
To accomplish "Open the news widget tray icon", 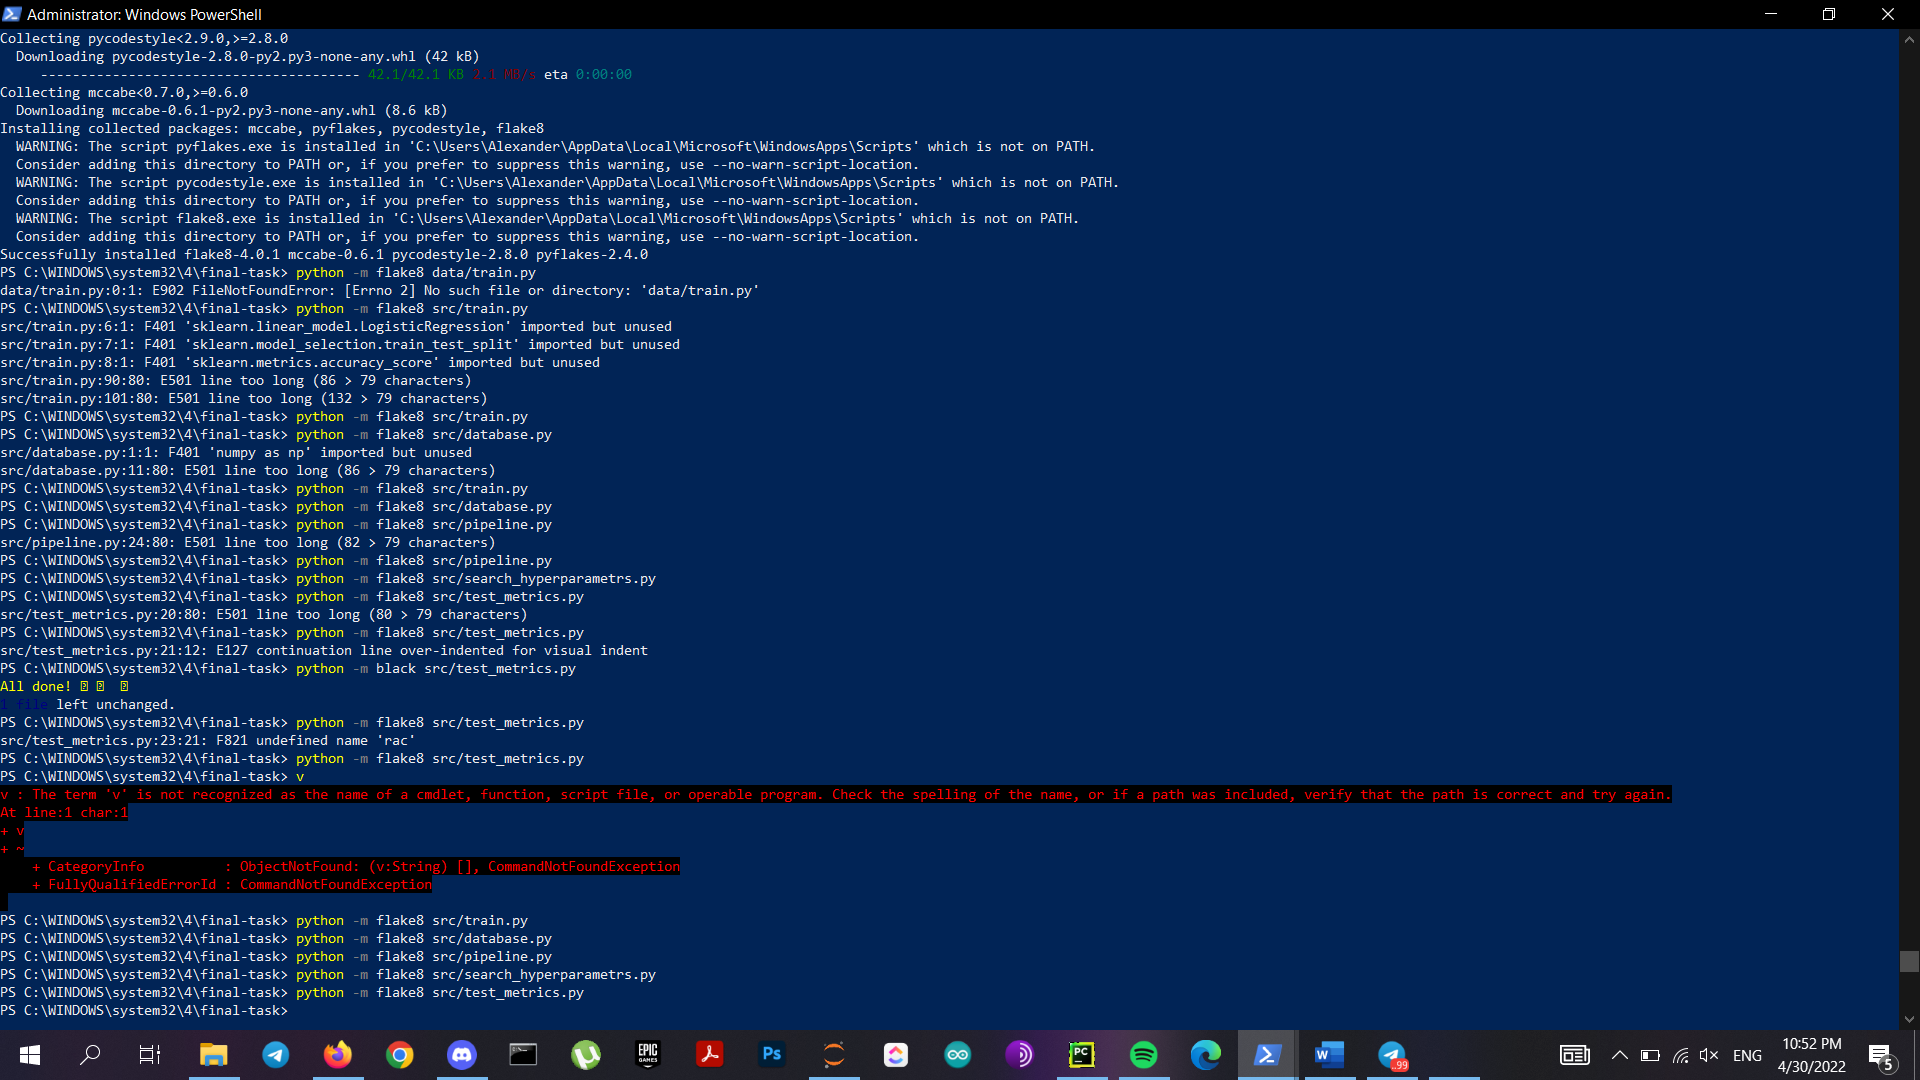I will point(1575,1055).
